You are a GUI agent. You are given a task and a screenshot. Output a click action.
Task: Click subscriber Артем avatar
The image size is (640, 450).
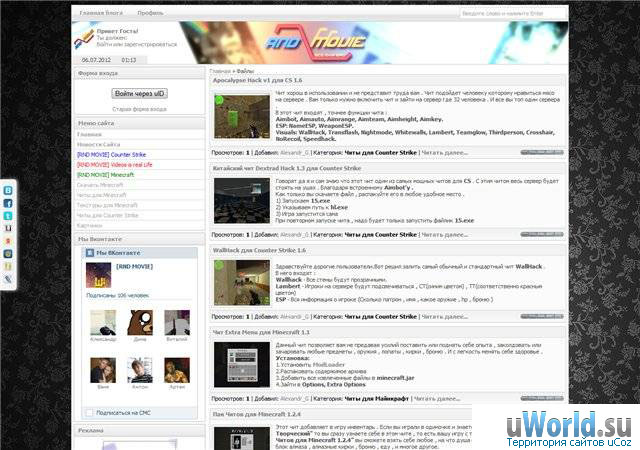tap(177, 370)
